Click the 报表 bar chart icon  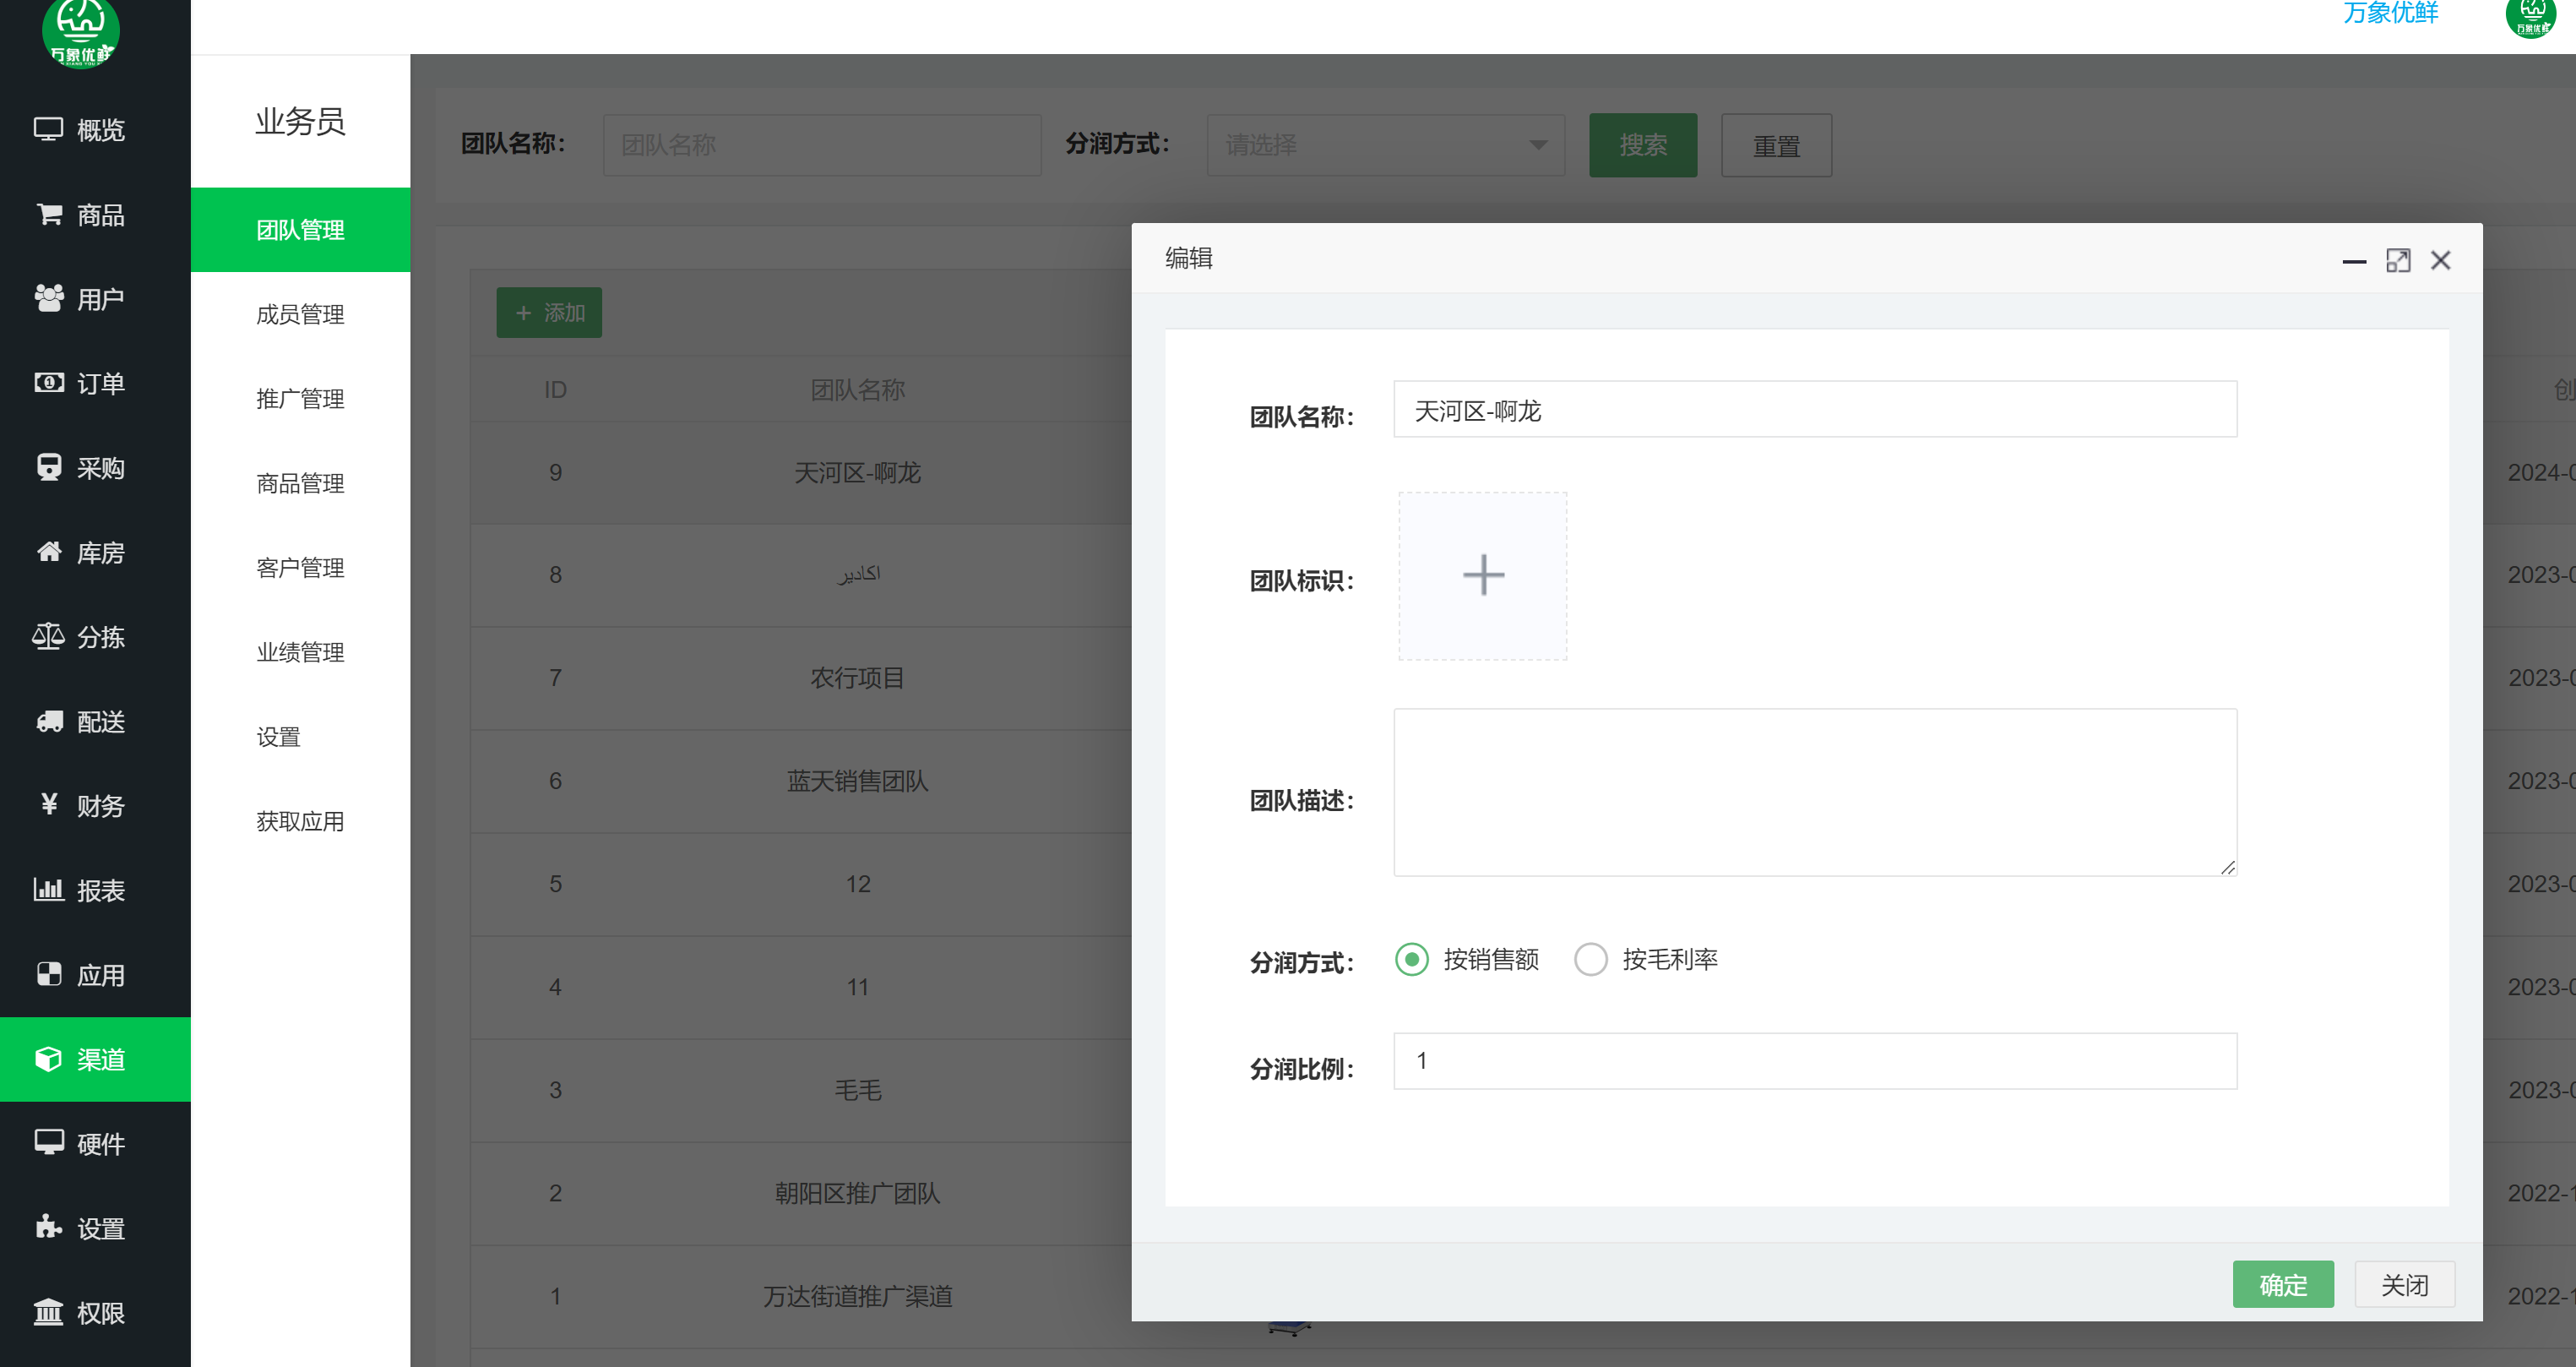[48, 889]
